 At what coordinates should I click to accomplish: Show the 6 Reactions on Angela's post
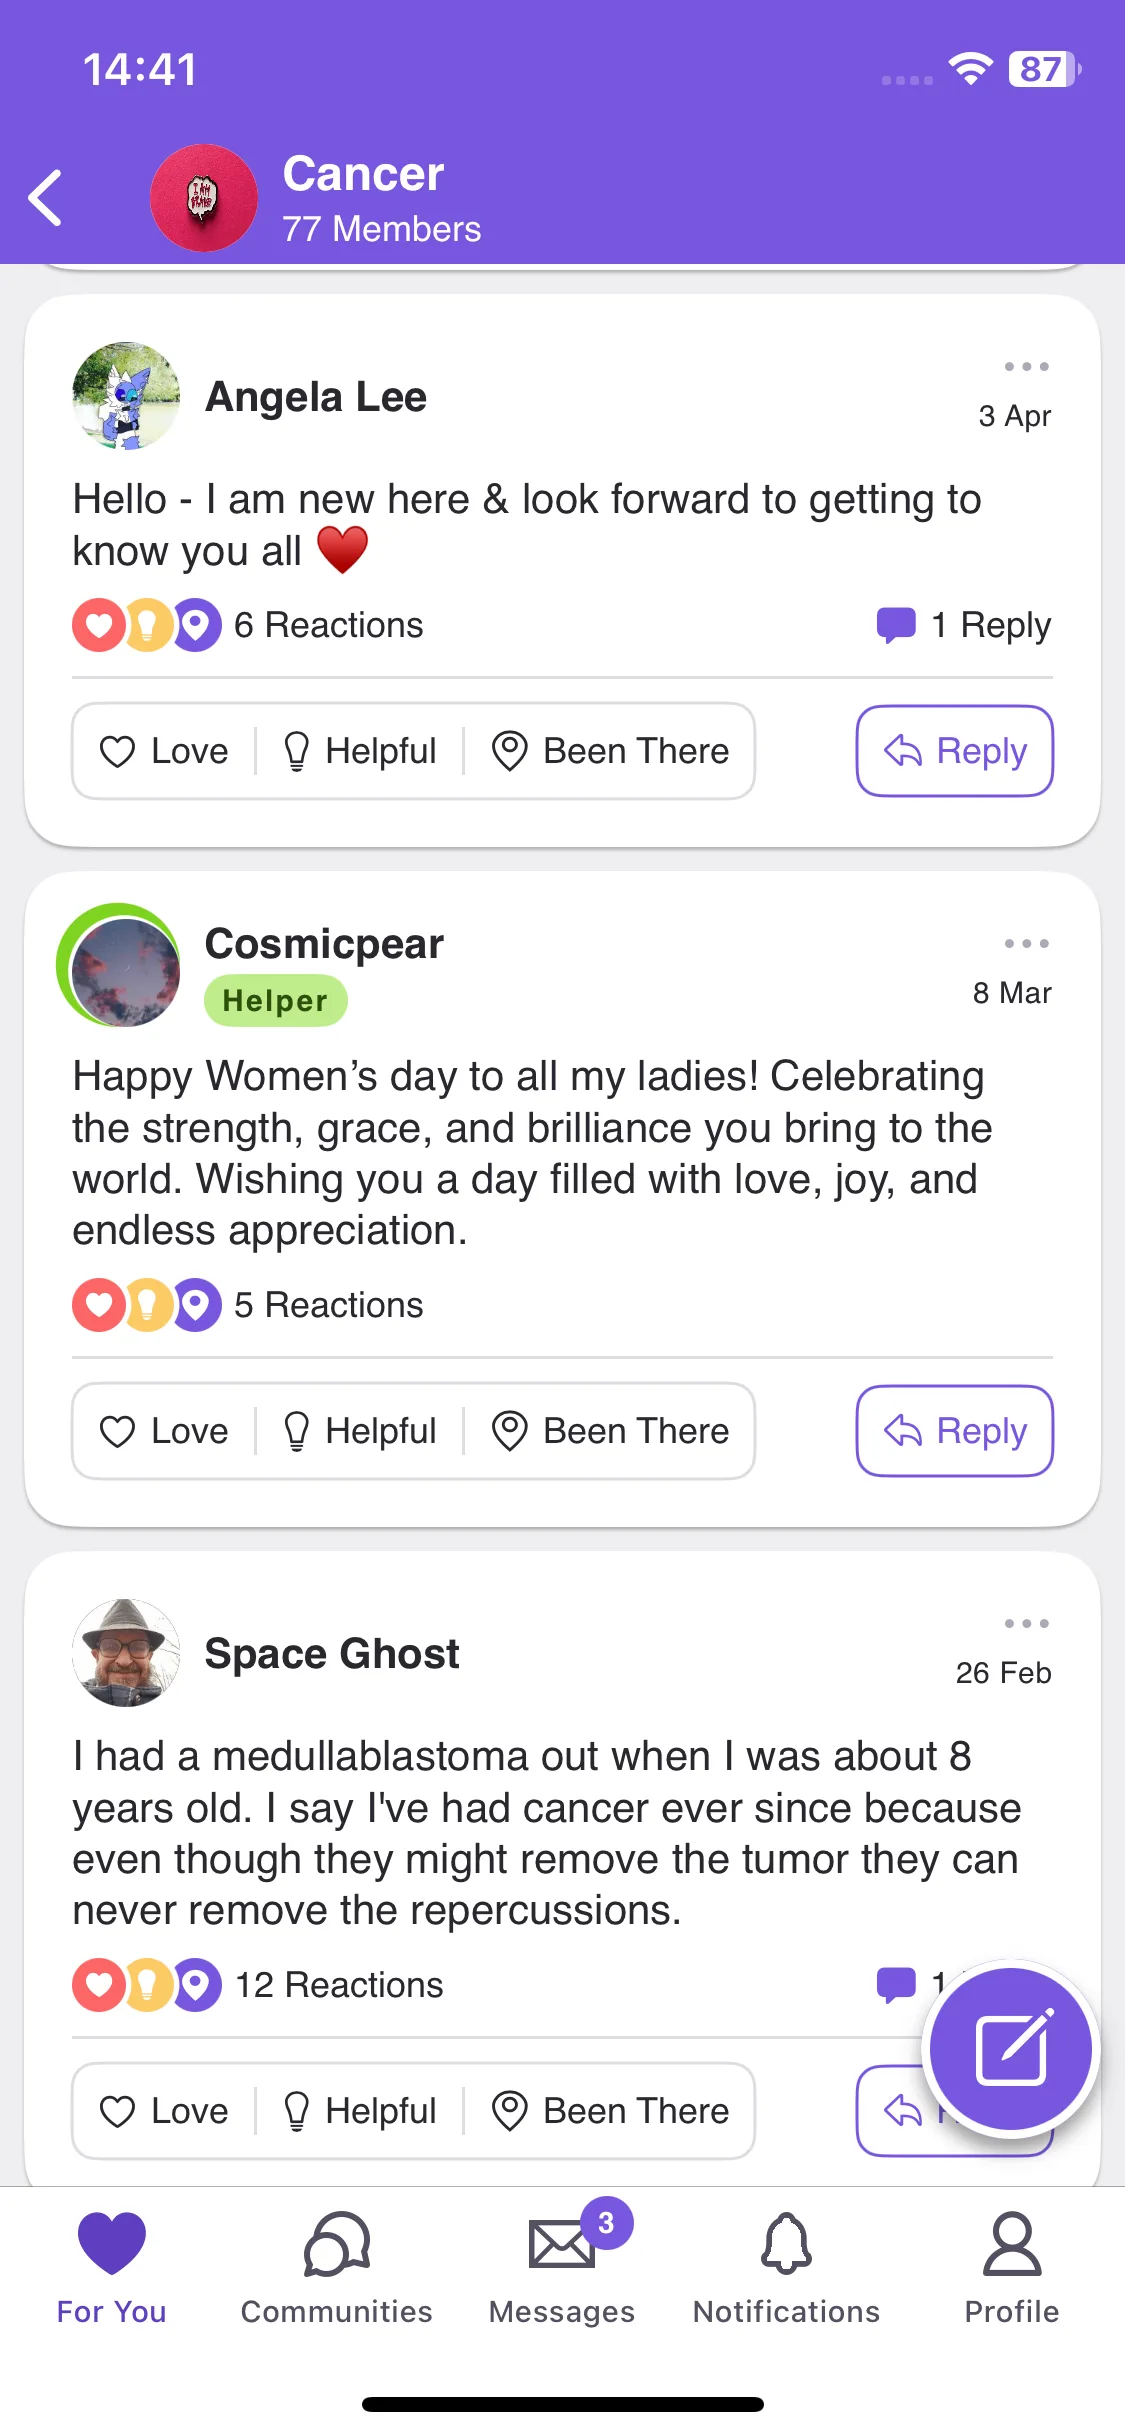tap(248, 625)
